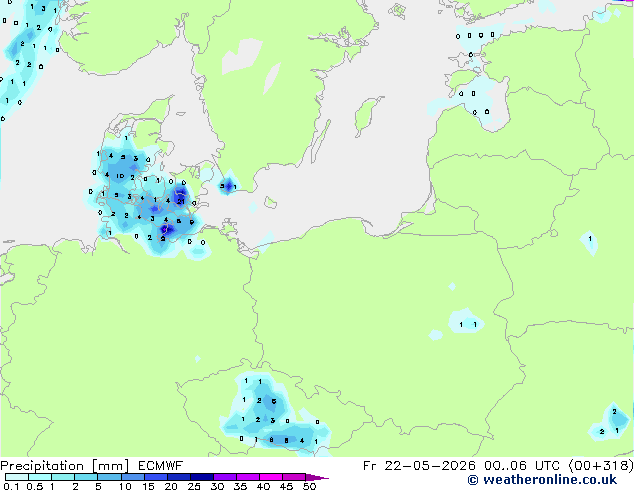
Task: Click the legend label '30'
Action: 218,486
